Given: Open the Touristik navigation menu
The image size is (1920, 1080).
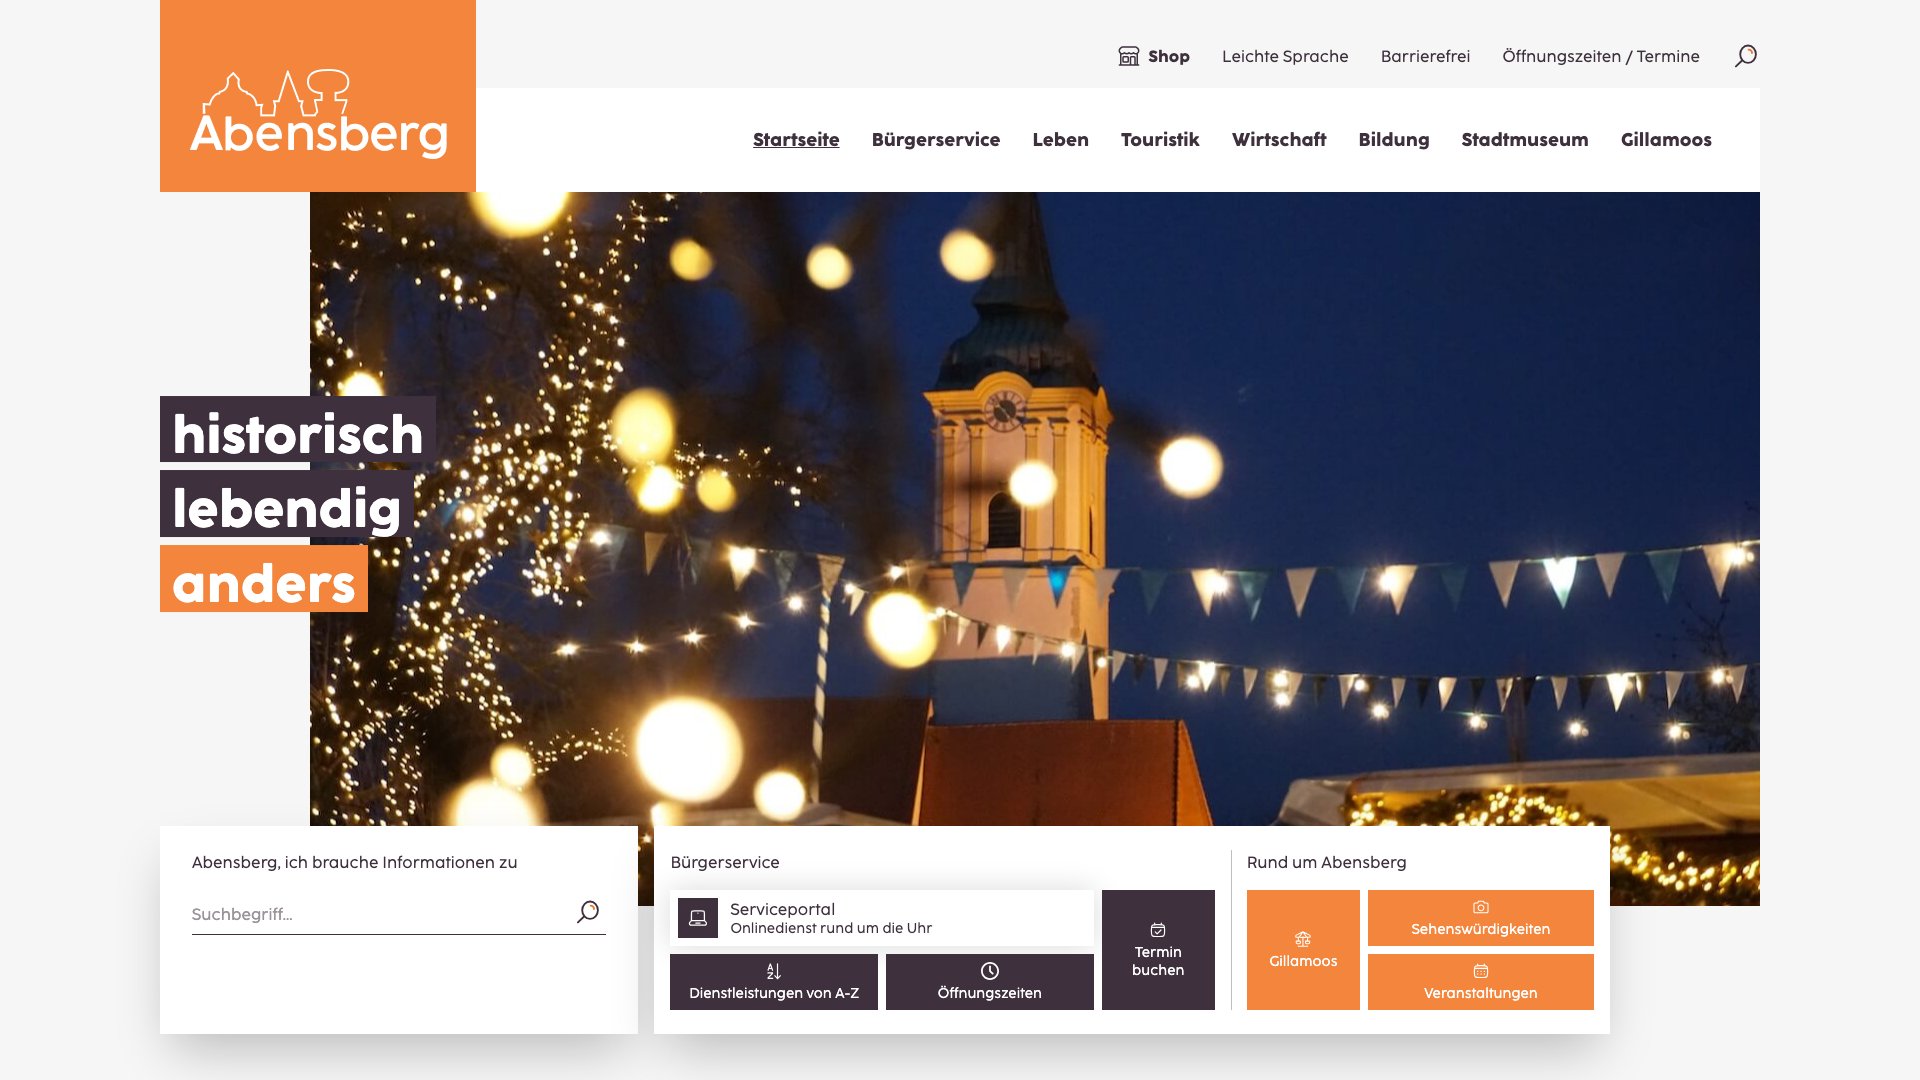Looking at the screenshot, I should 1160,140.
